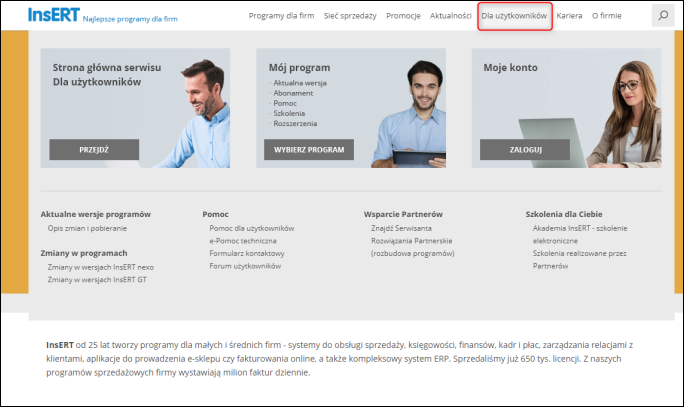Click the search magnifier icon

(x=663, y=16)
